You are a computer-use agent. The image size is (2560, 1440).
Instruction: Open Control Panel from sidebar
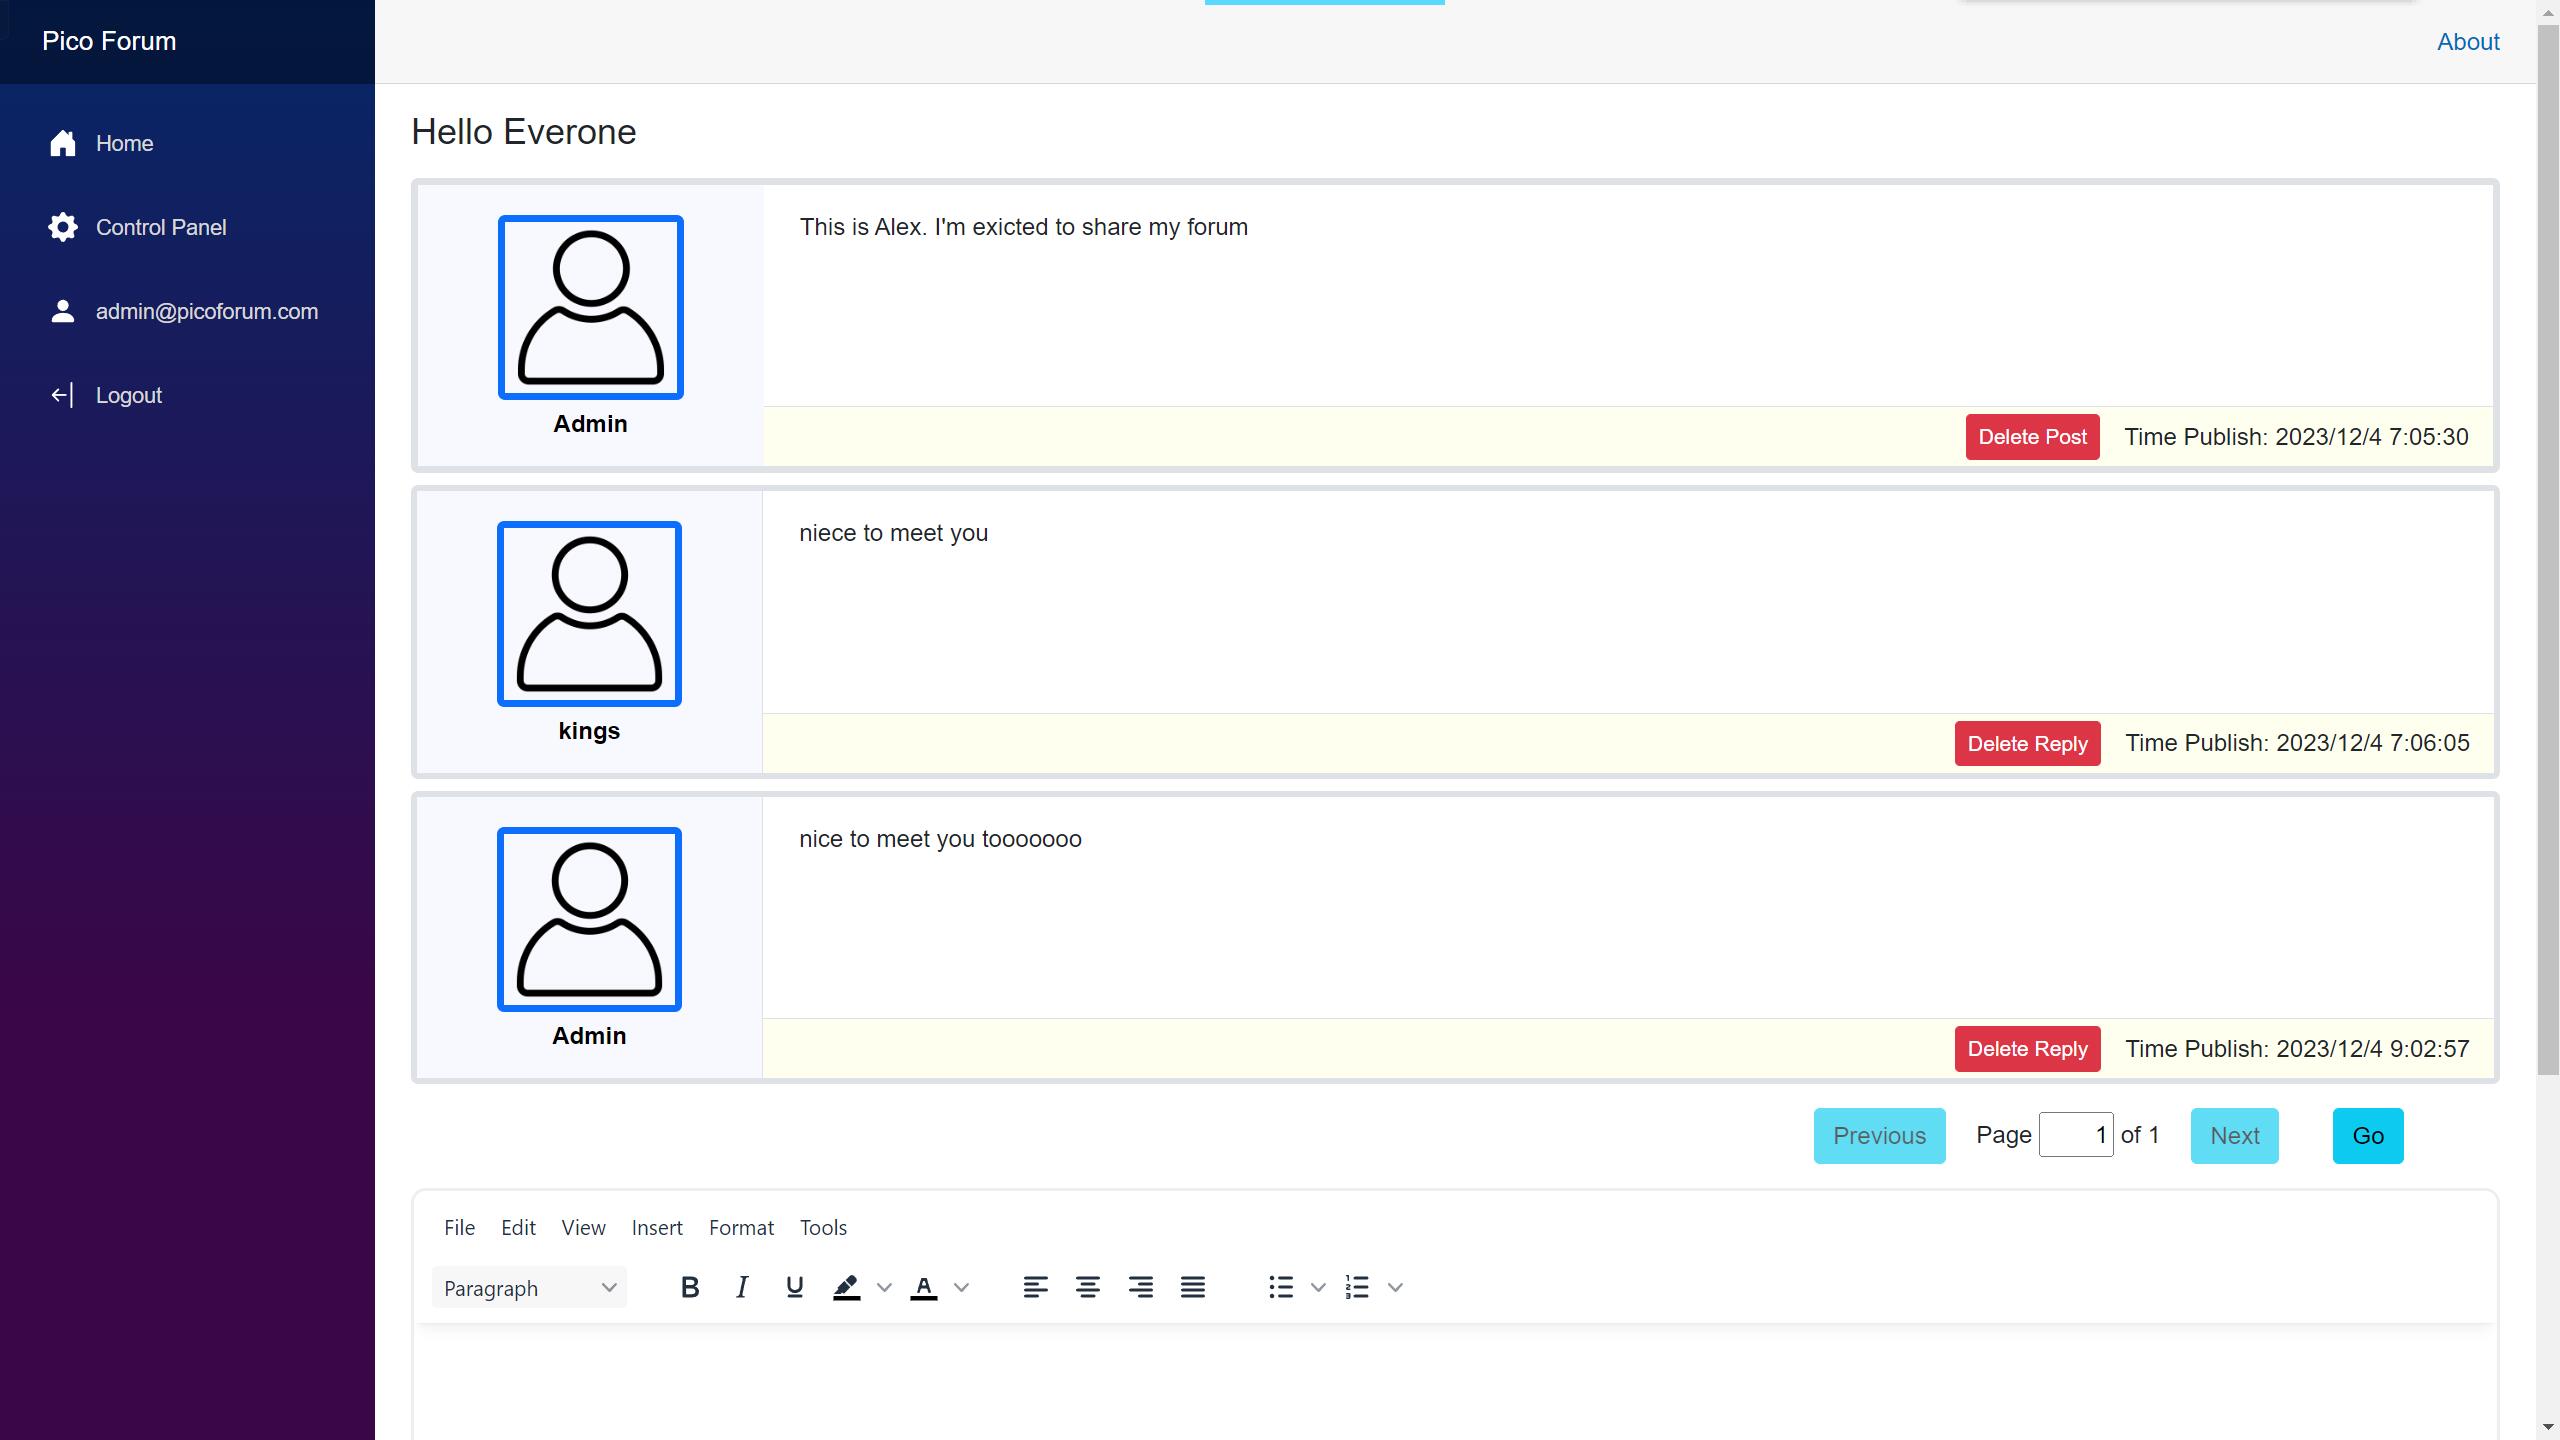161,227
